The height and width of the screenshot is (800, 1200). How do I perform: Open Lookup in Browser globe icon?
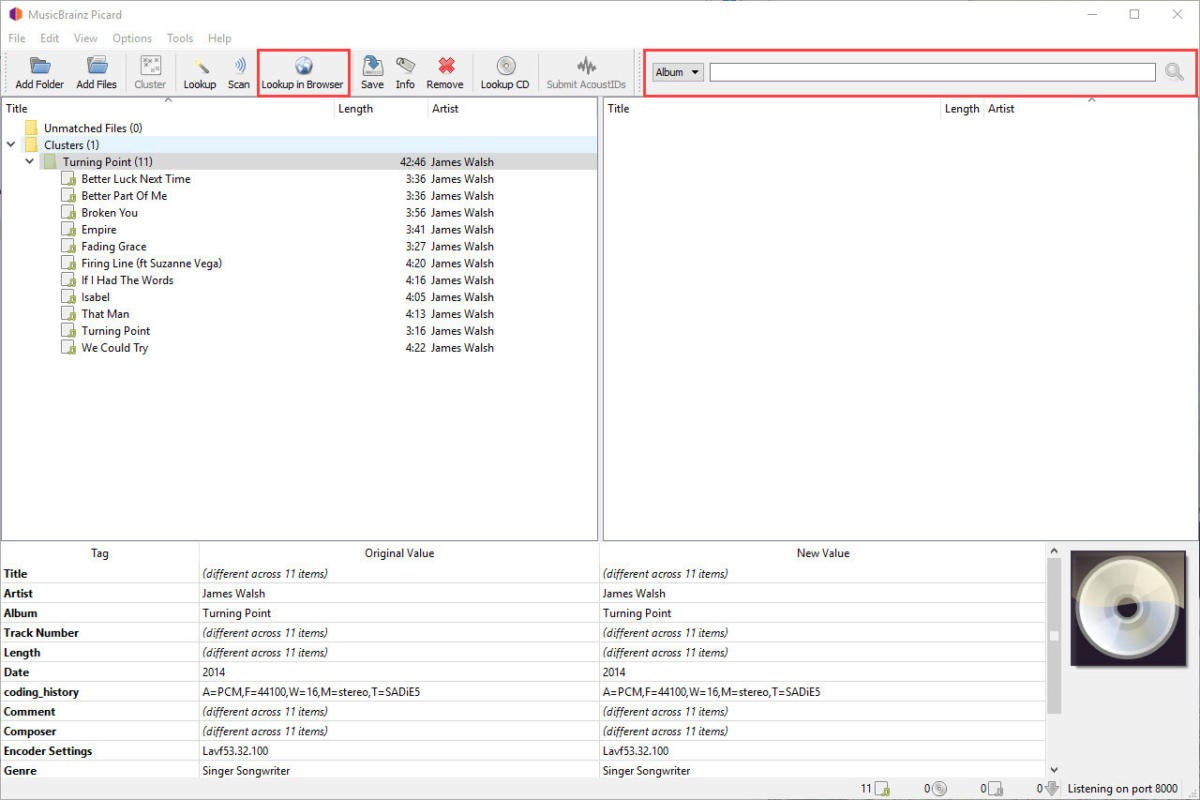(303, 66)
